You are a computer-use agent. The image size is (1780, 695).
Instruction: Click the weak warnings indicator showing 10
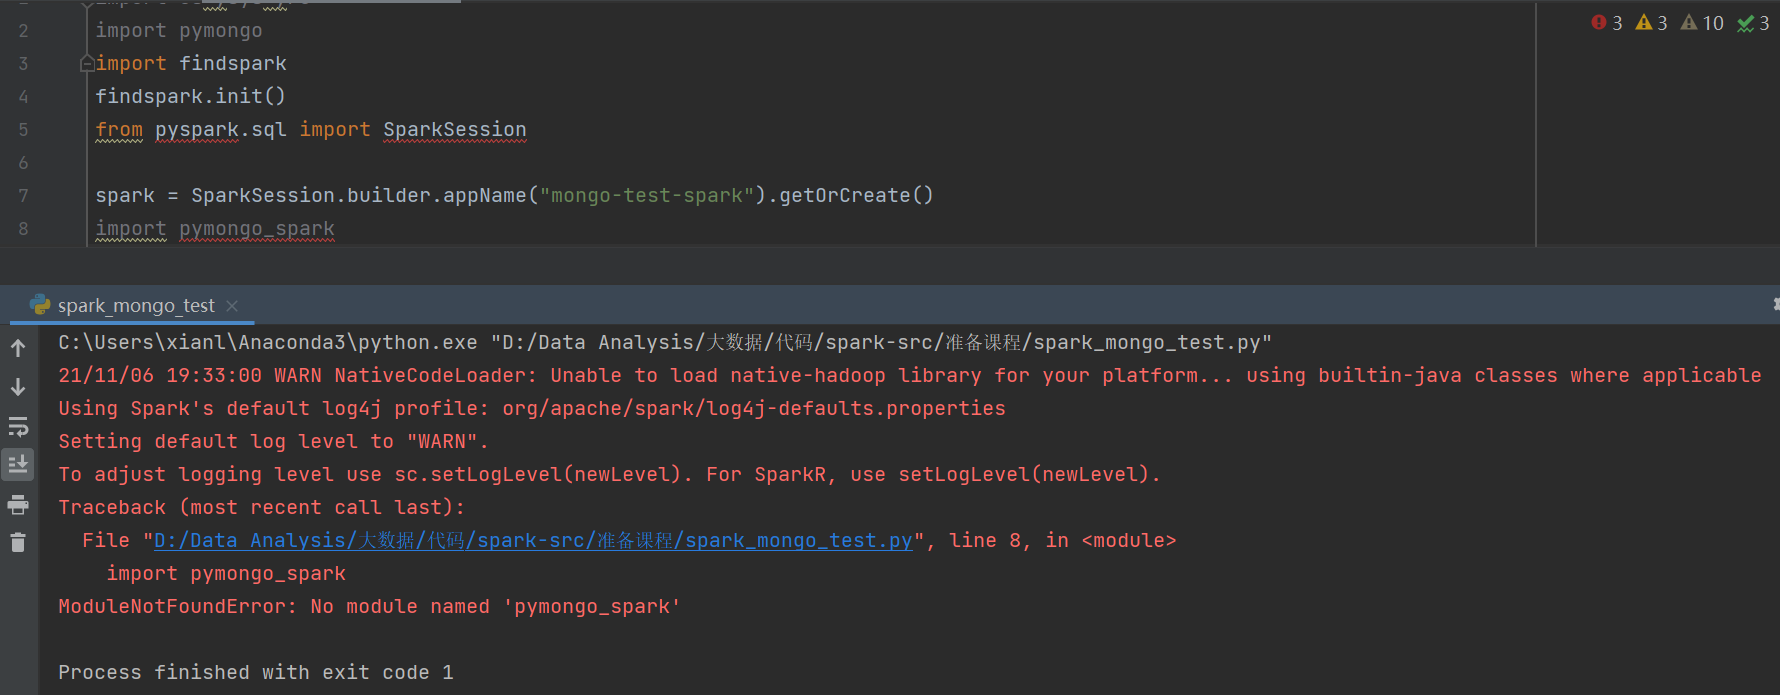(1702, 23)
